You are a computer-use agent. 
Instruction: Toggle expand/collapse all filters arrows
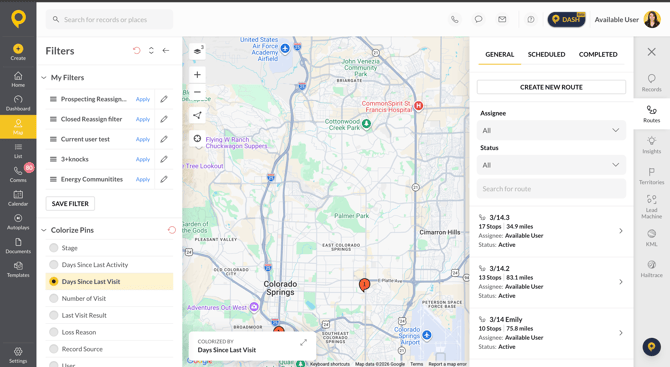151,50
